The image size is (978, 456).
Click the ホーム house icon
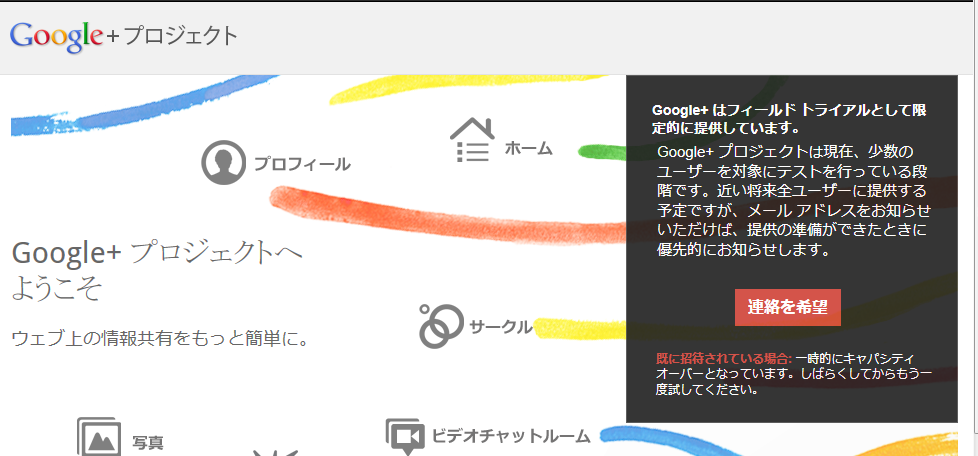click(x=472, y=142)
